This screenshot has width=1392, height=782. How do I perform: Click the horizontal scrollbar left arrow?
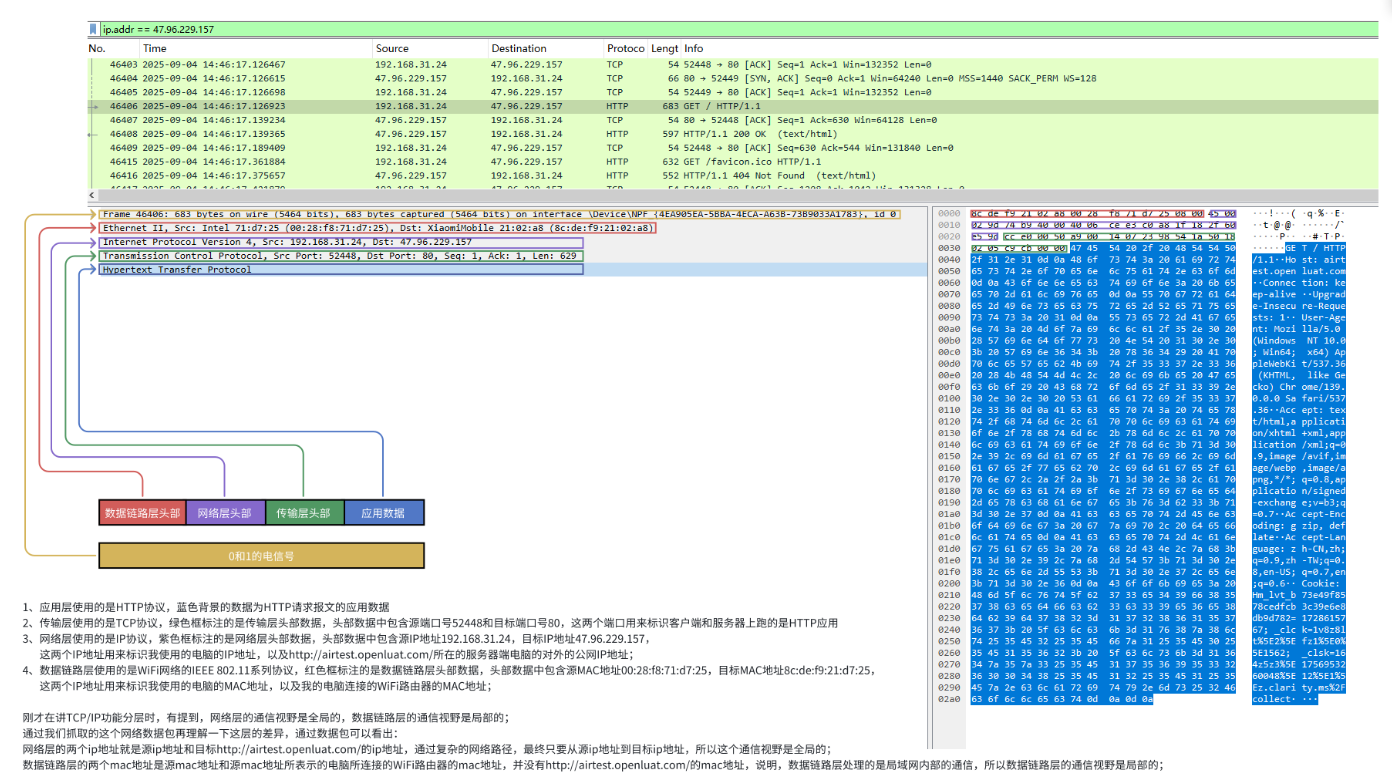(93, 195)
